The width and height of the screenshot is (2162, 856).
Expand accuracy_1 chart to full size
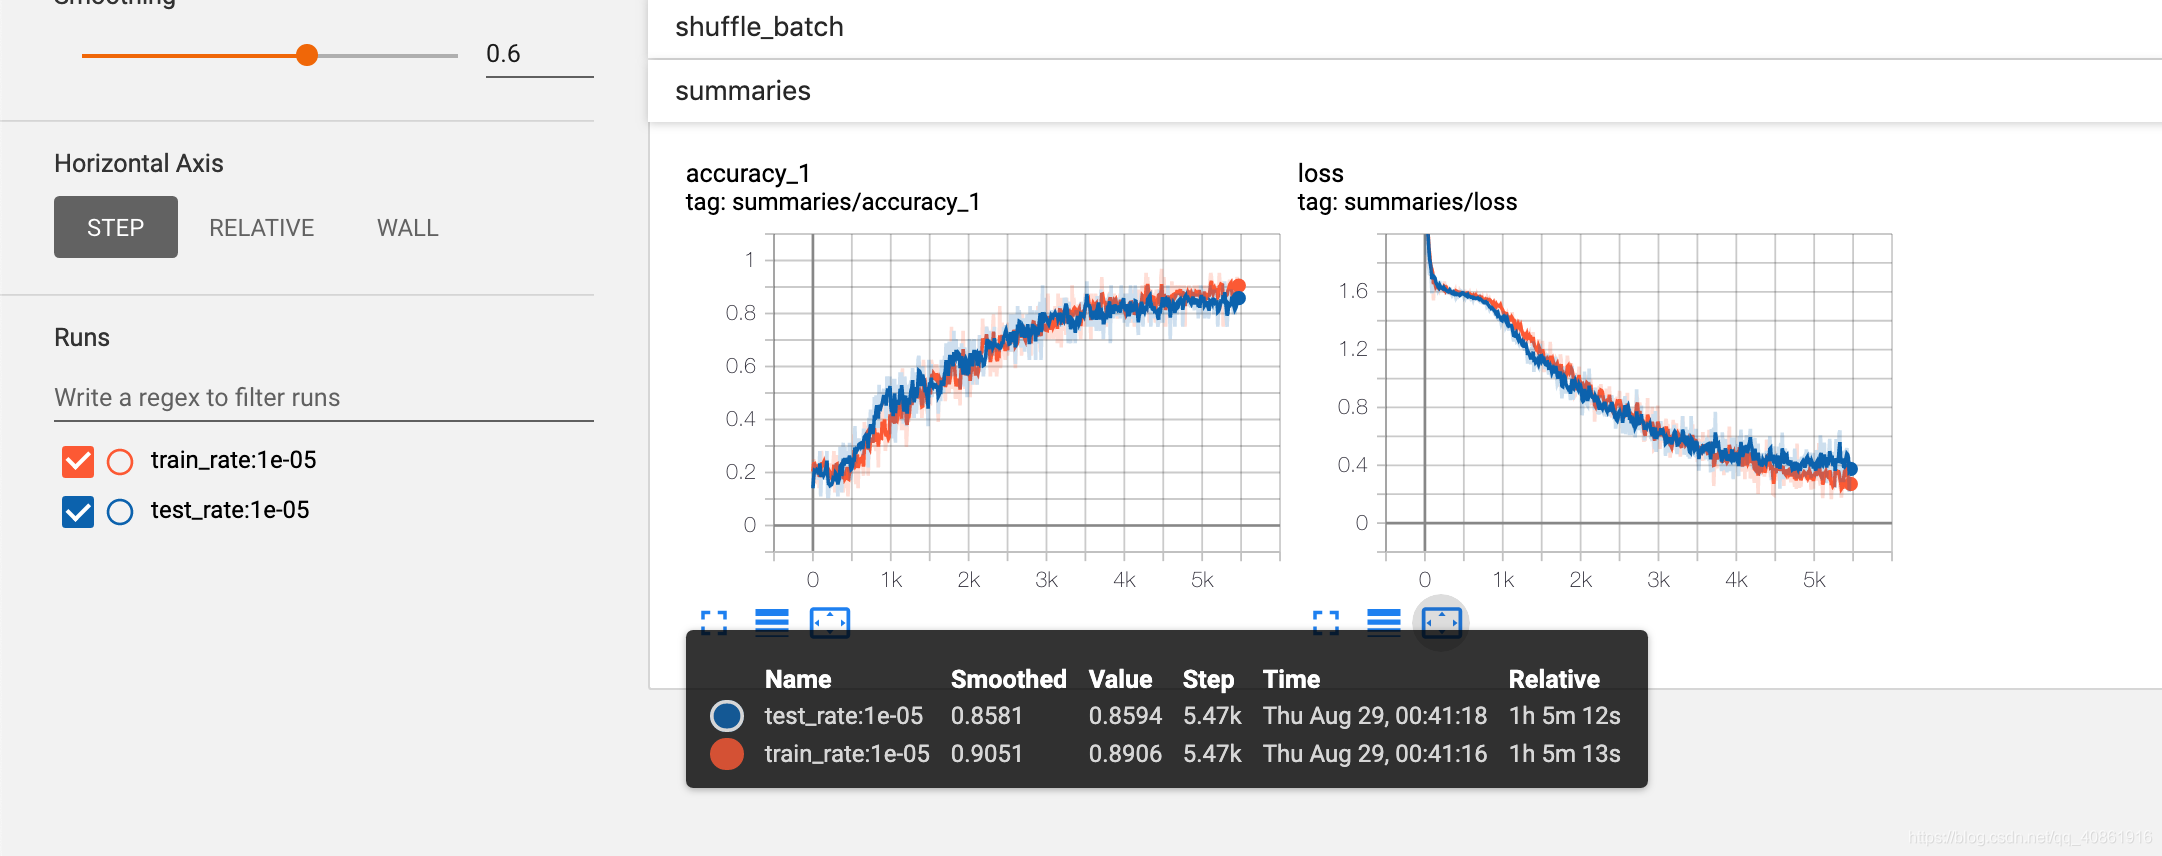tap(714, 623)
